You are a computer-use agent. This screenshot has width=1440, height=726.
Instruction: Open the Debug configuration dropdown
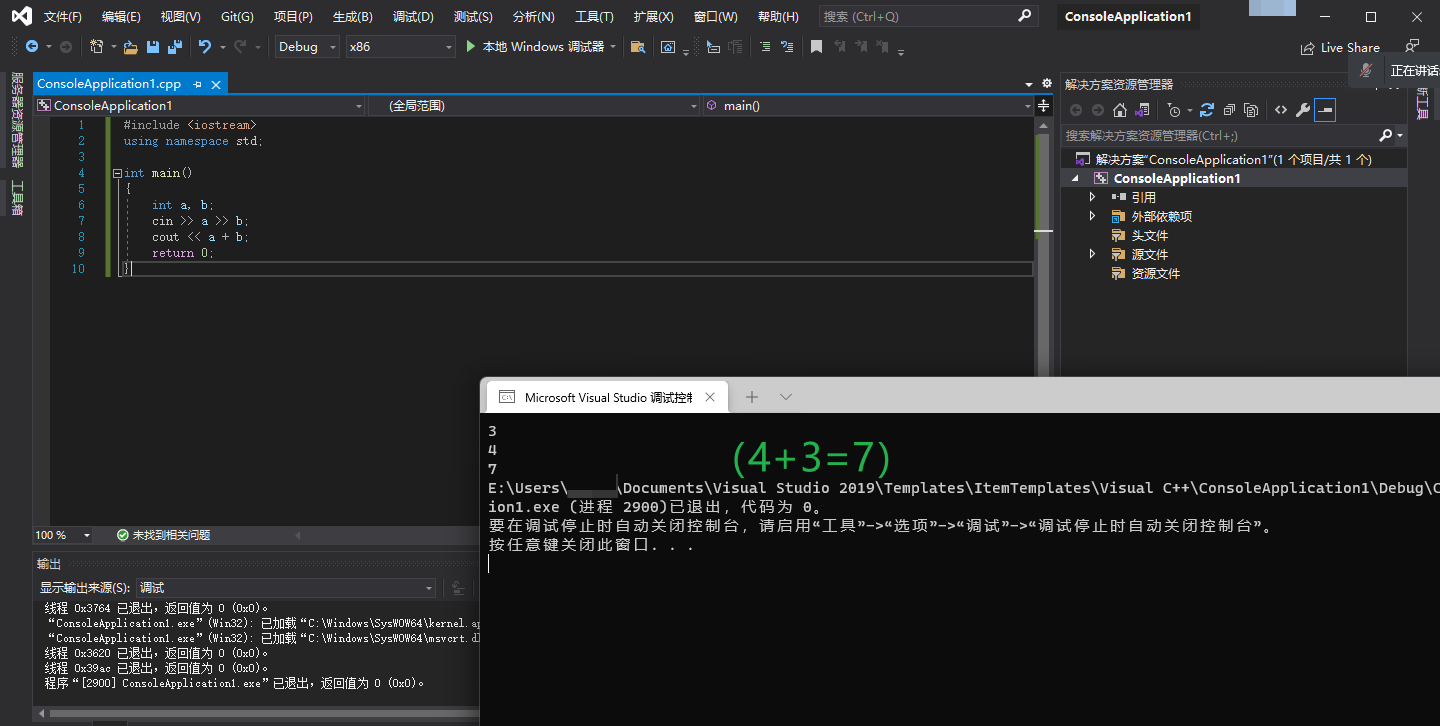click(307, 47)
